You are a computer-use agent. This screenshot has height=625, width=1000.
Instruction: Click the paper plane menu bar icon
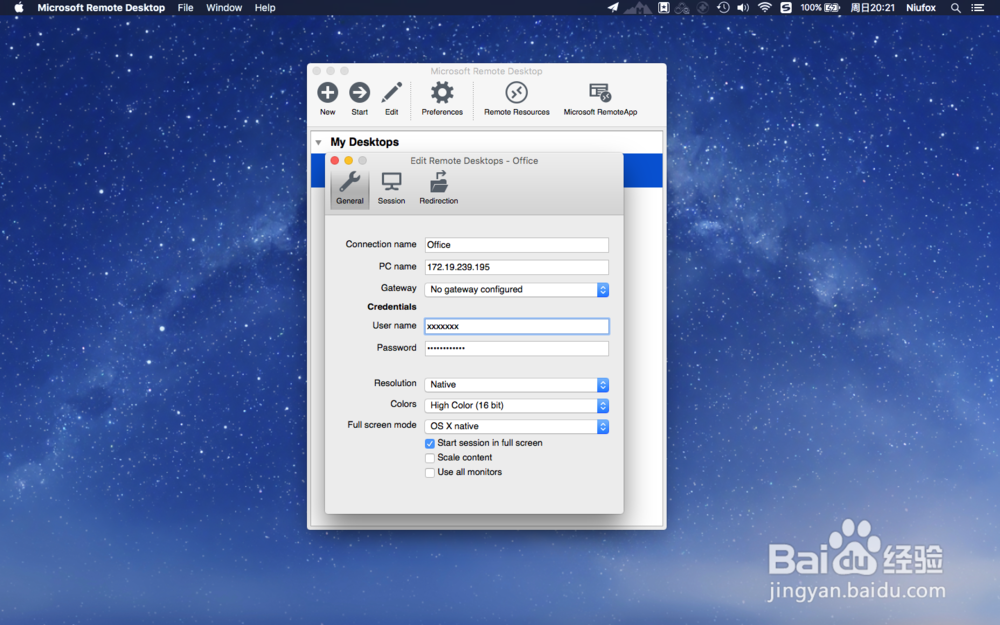[613, 8]
